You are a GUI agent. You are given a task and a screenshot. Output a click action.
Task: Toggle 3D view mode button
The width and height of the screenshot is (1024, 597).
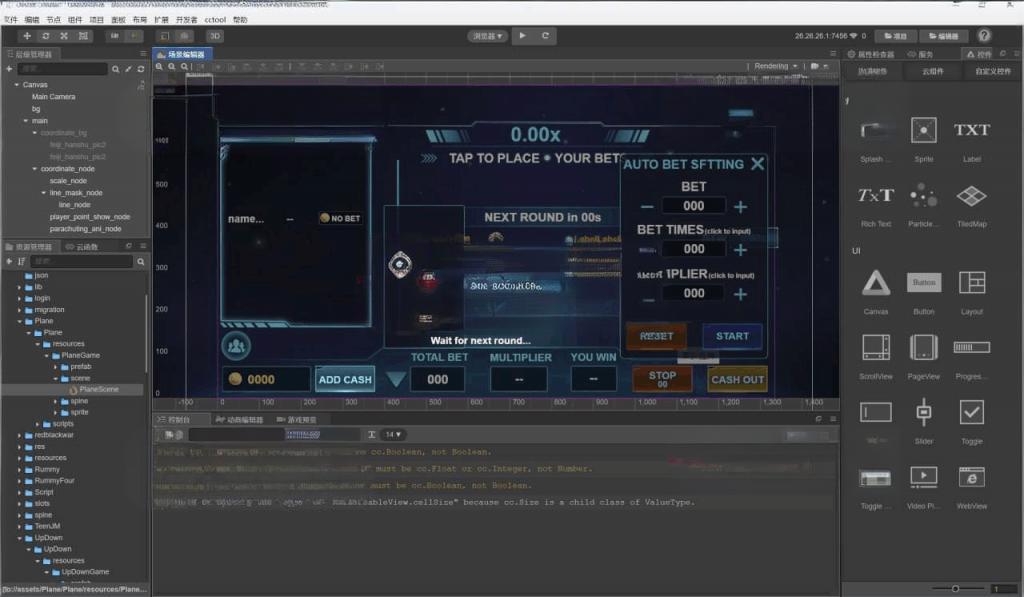point(215,36)
